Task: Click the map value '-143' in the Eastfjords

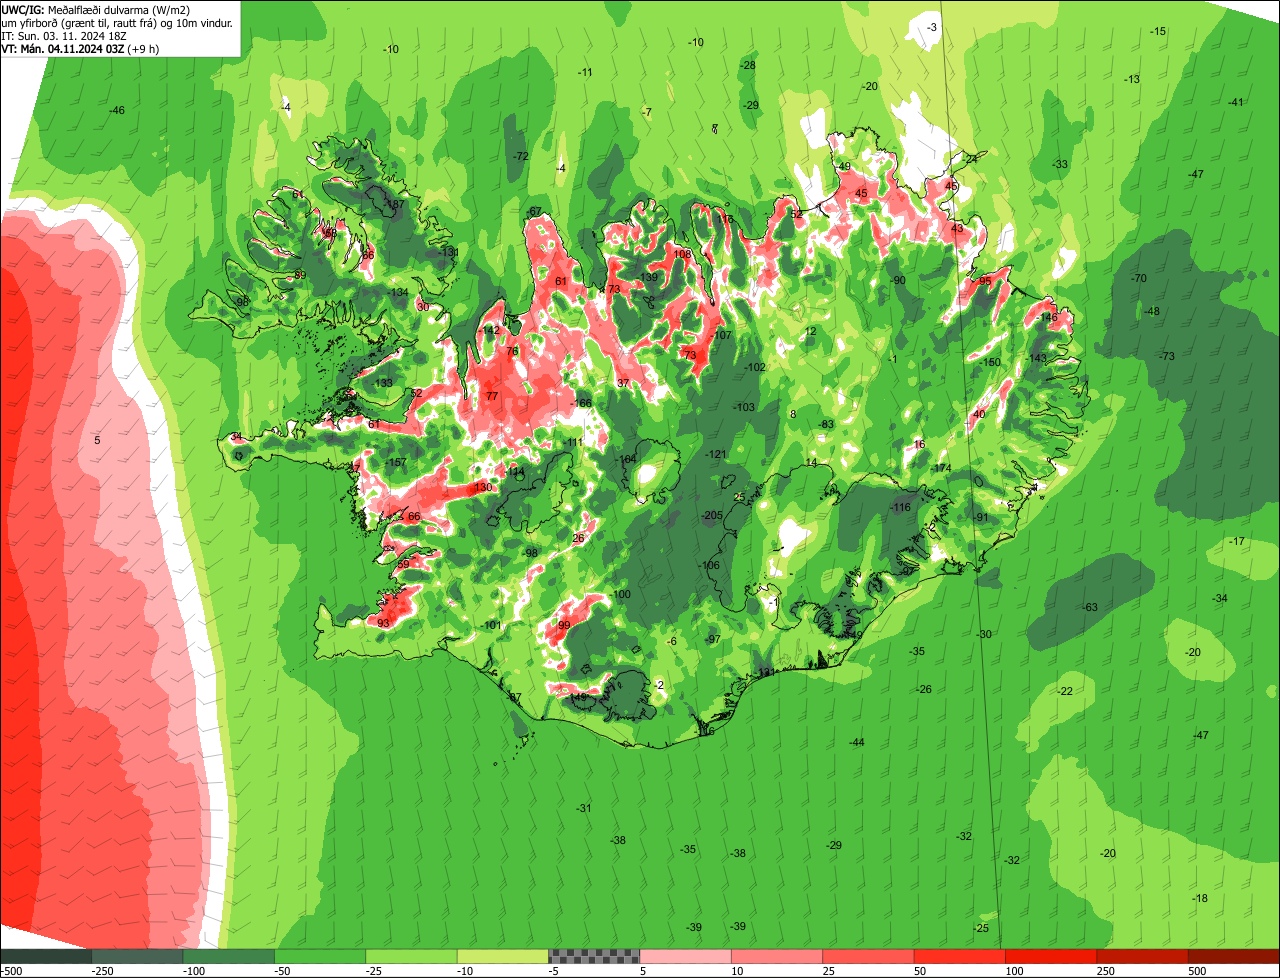Action: tap(1037, 358)
